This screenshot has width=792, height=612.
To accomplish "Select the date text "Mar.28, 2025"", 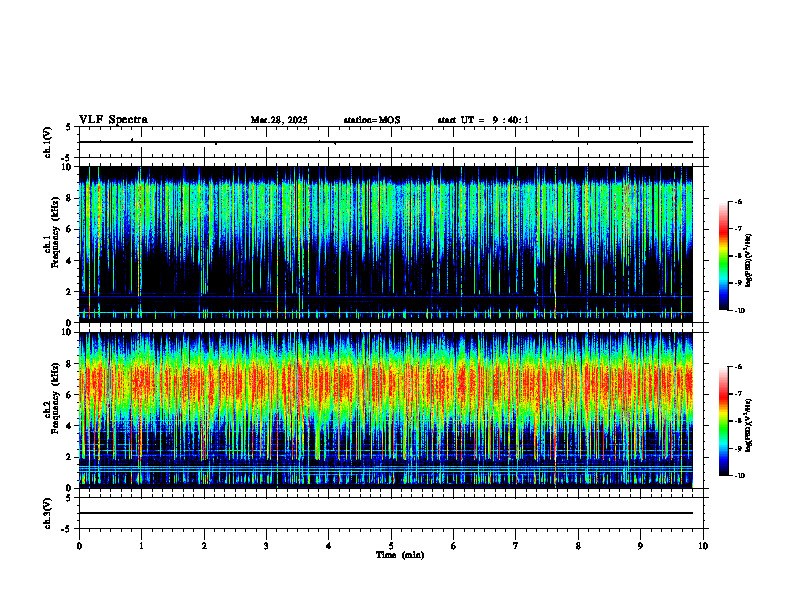I will [279, 120].
